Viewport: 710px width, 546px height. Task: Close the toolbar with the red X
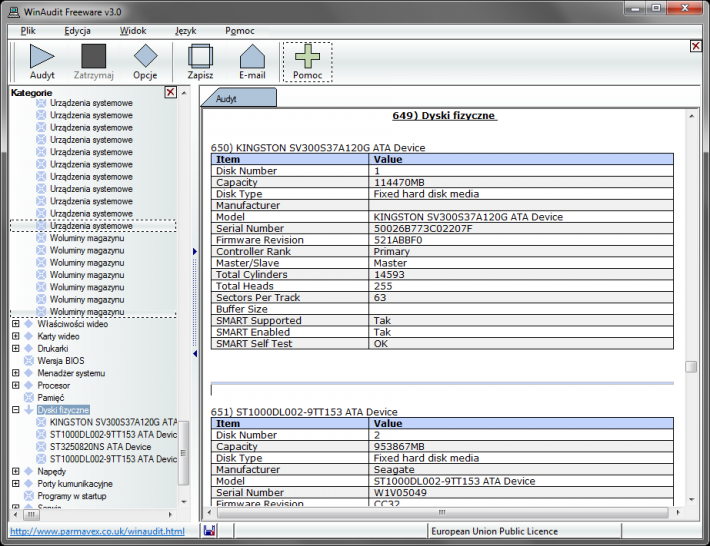(x=696, y=46)
